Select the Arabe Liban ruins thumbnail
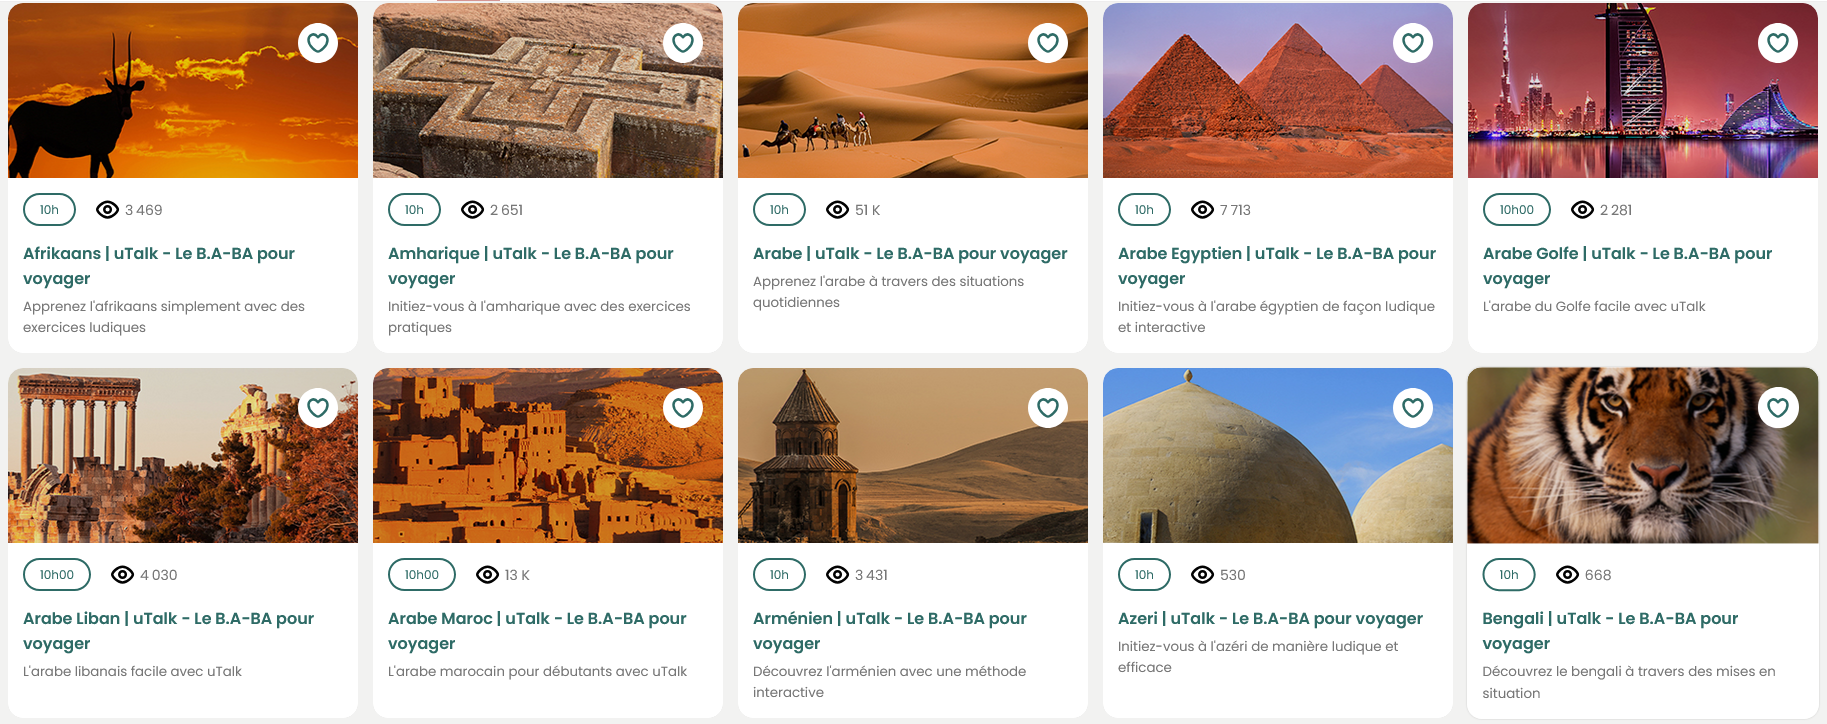This screenshot has width=1827, height=724. pos(183,456)
